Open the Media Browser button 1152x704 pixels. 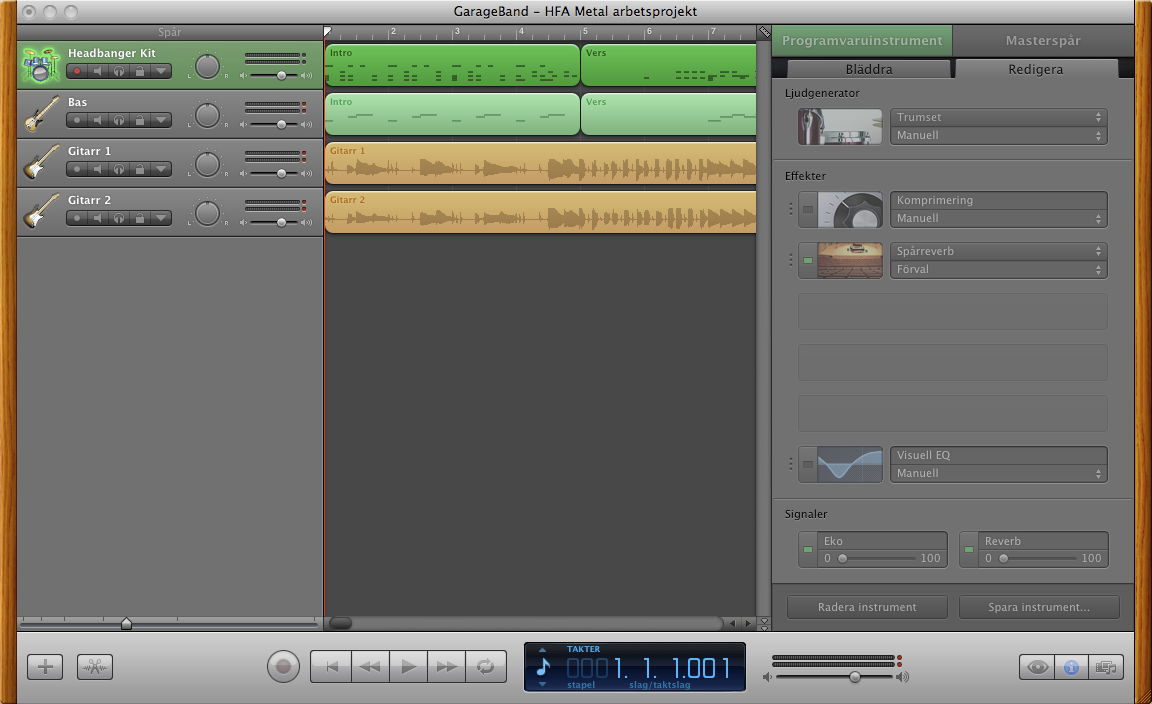1106,667
